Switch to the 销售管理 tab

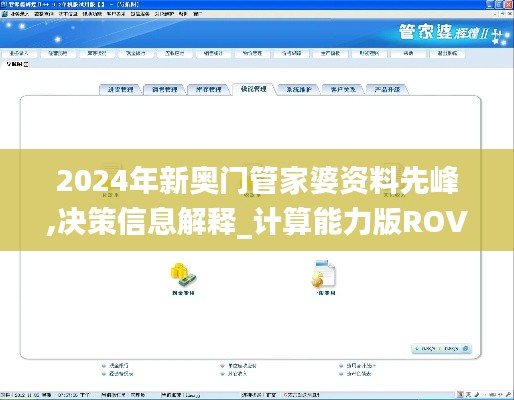pos(165,89)
